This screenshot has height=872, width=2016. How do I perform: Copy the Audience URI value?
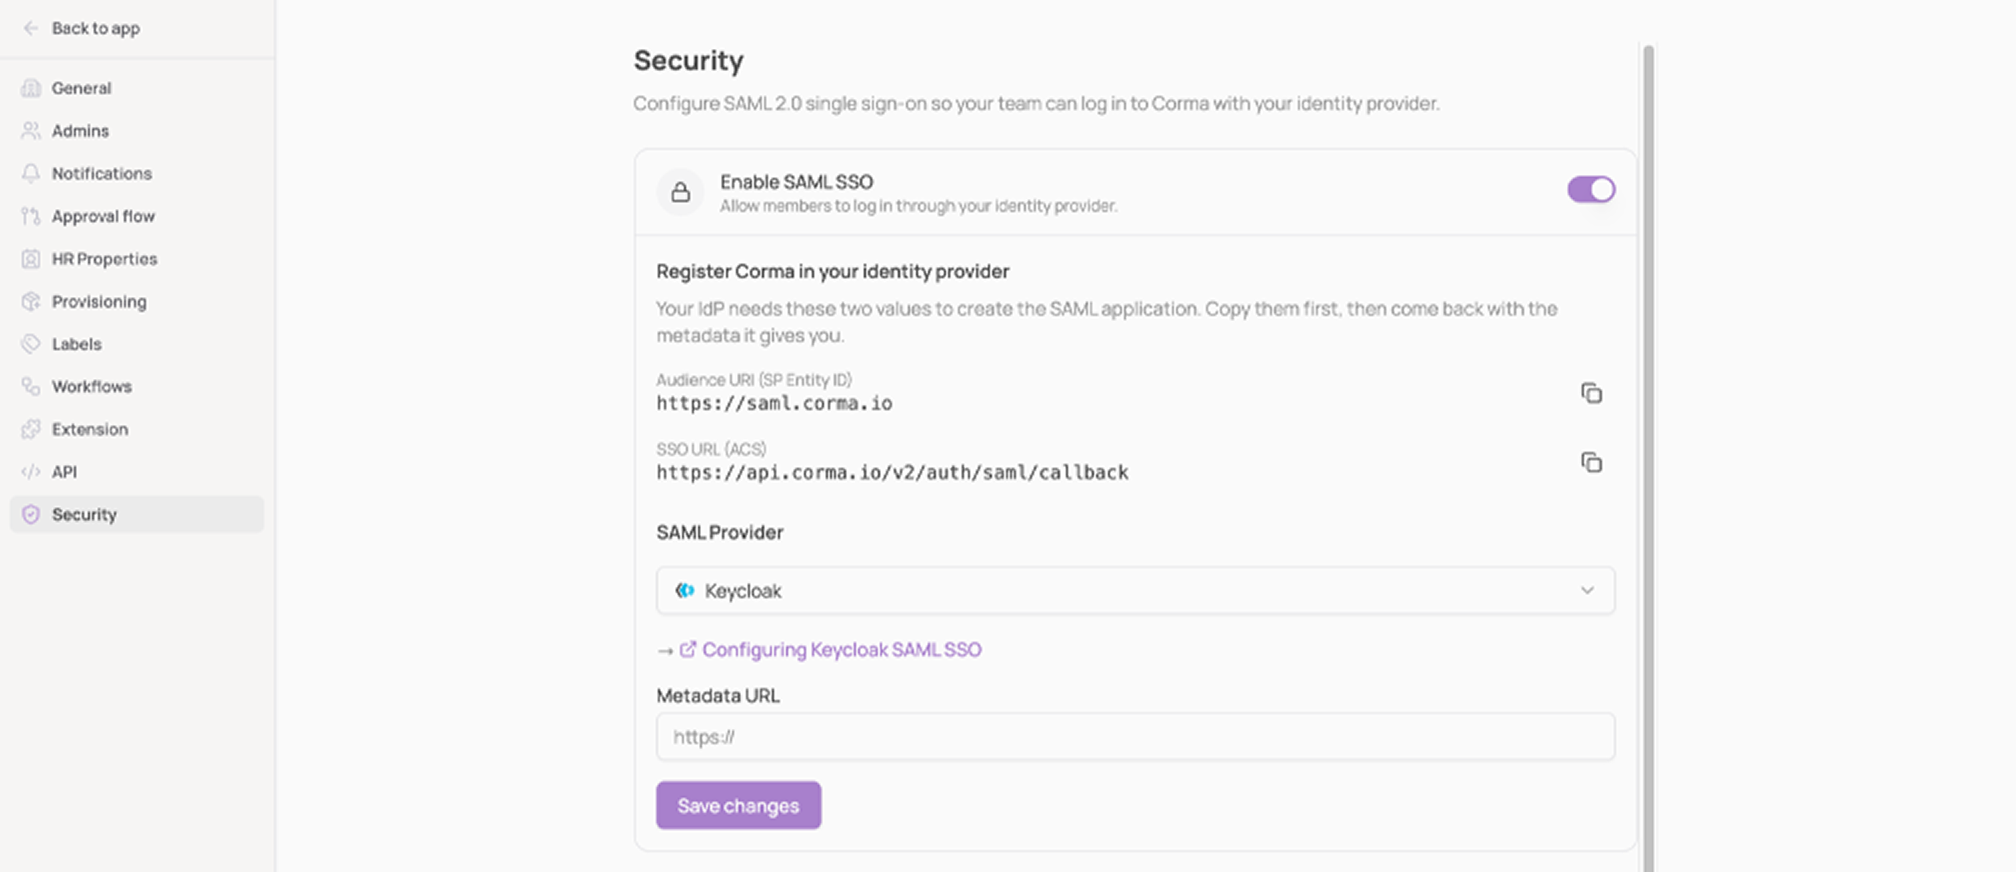1591,393
